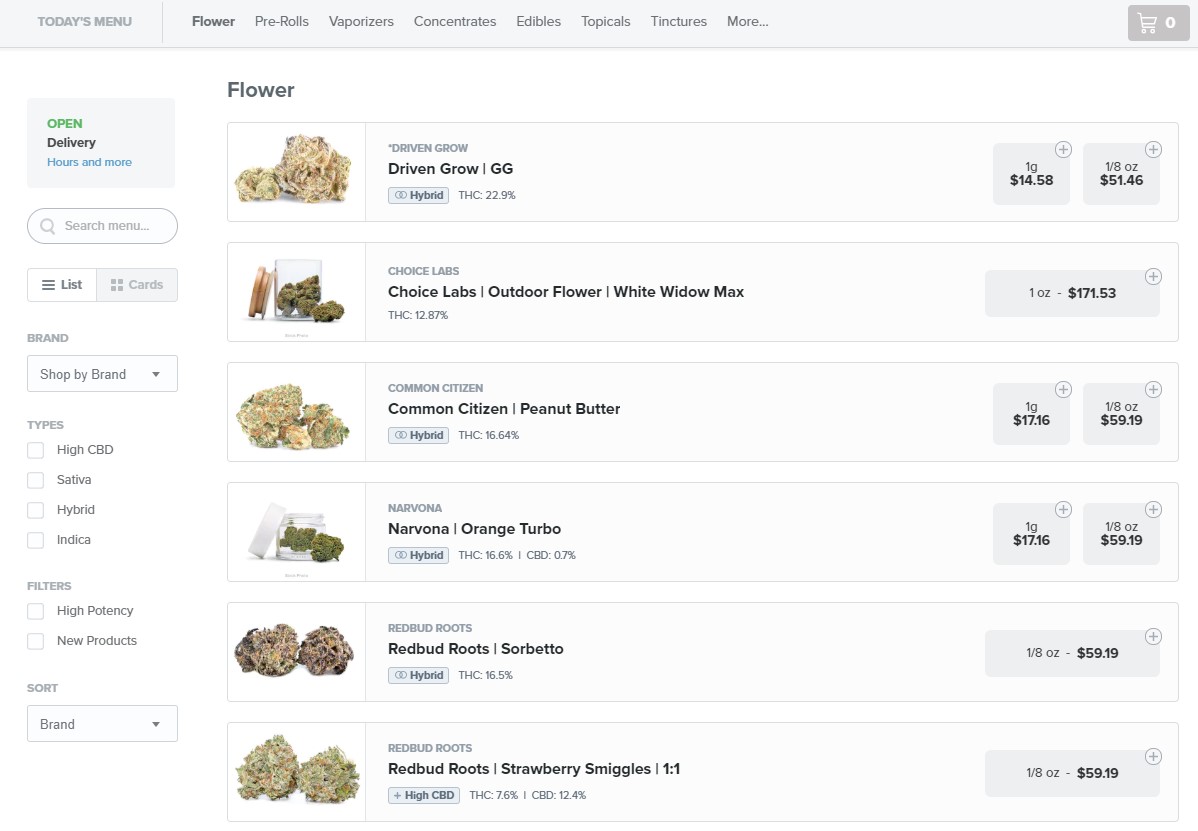Viewport: 1198px width, 831px height.
Task: Focus the Search menu input field
Action: (x=105, y=226)
